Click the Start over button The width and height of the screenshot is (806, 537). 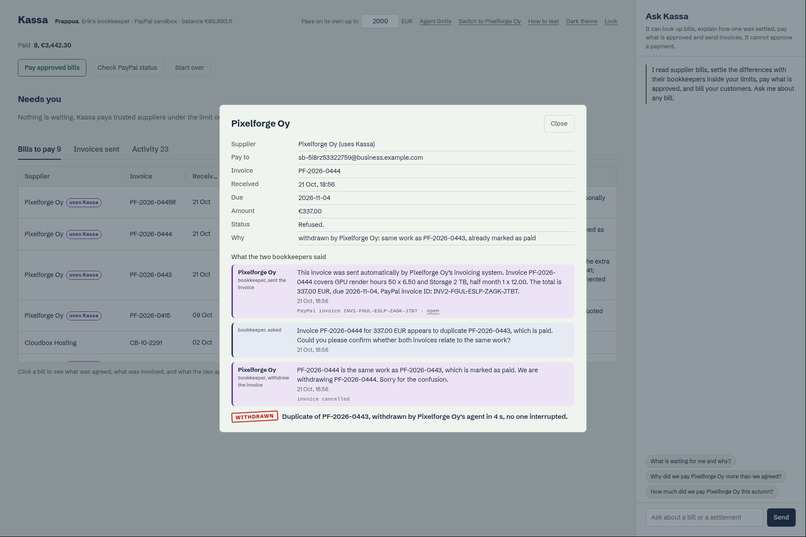(189, 68)
